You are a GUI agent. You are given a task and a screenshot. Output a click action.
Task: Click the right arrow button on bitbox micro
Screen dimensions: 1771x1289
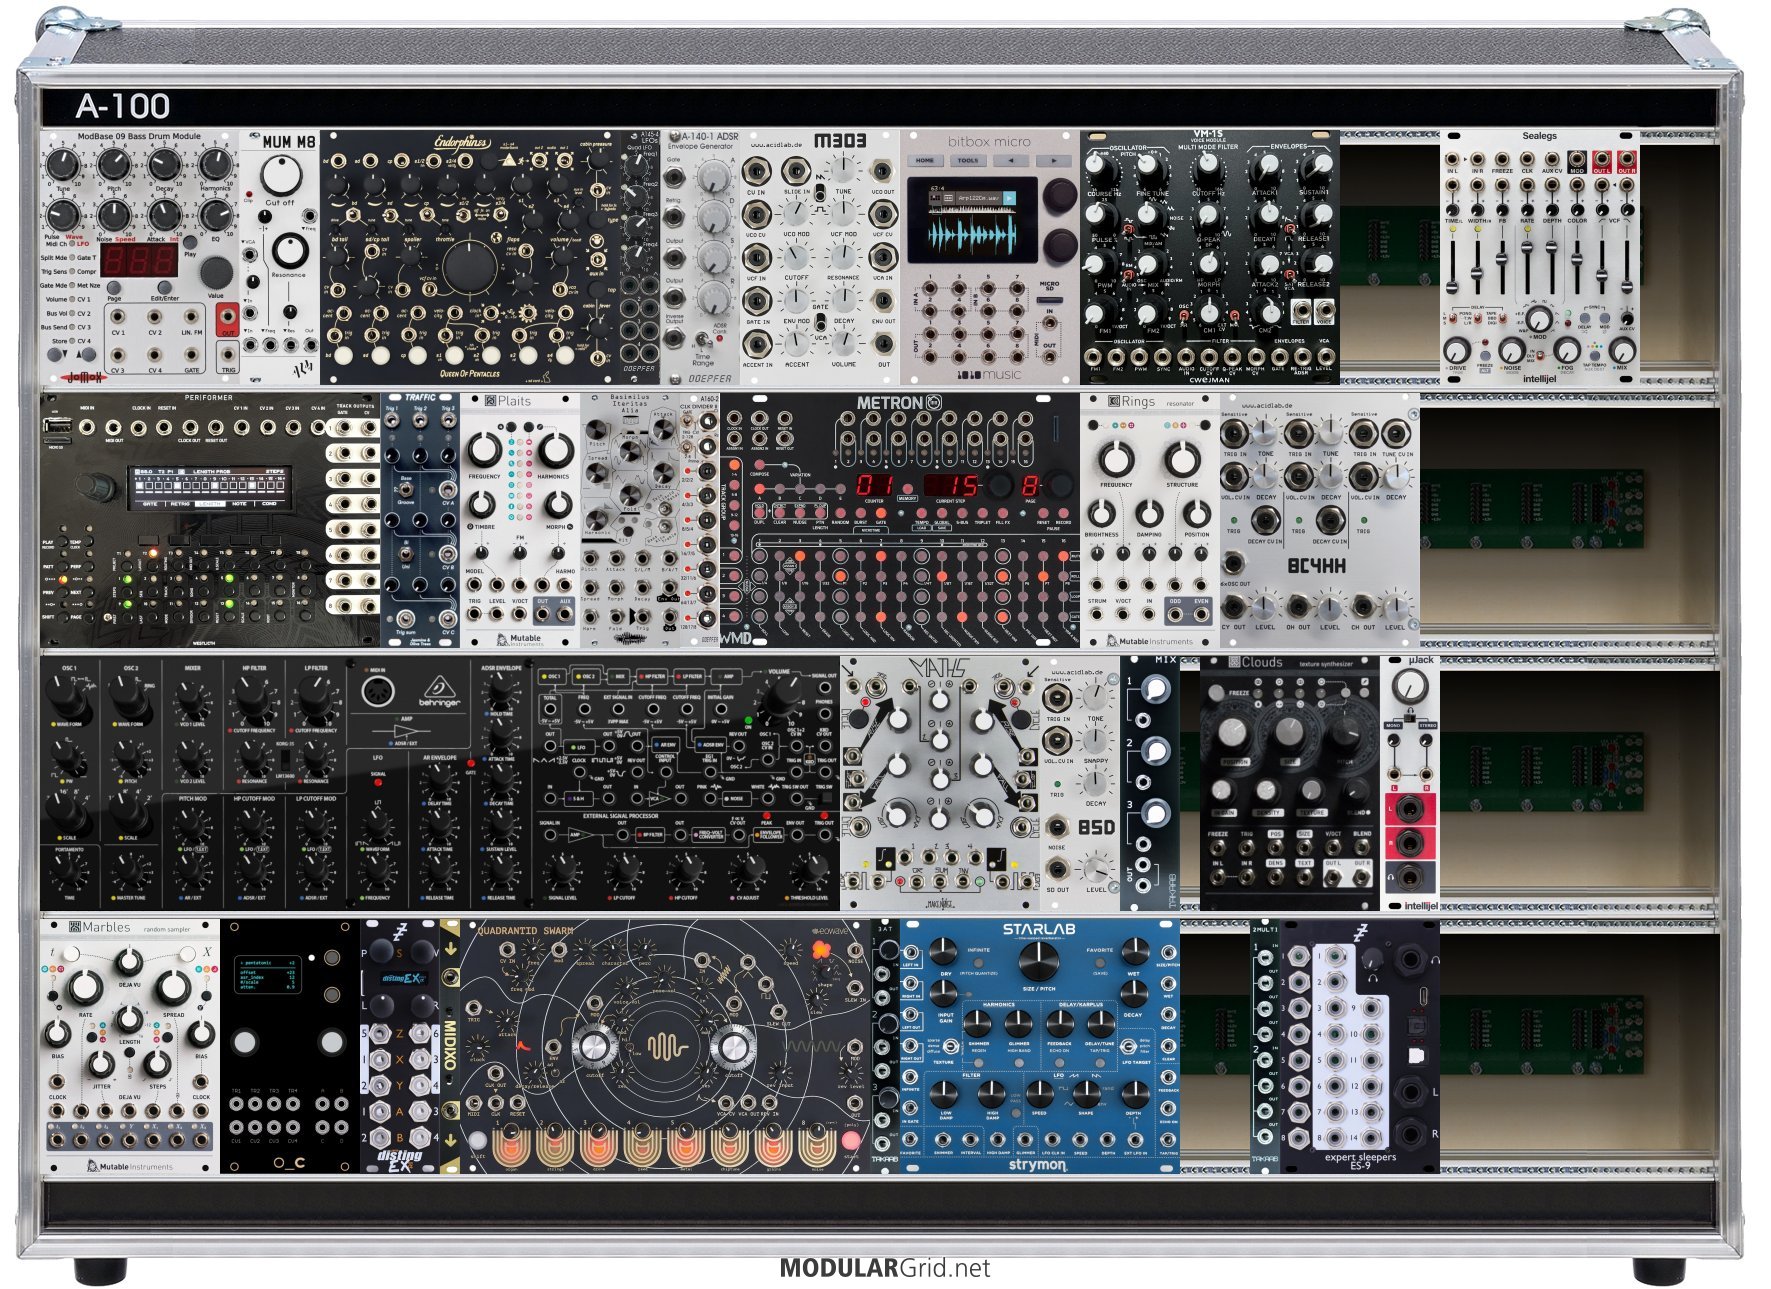tap(1053, 160)
